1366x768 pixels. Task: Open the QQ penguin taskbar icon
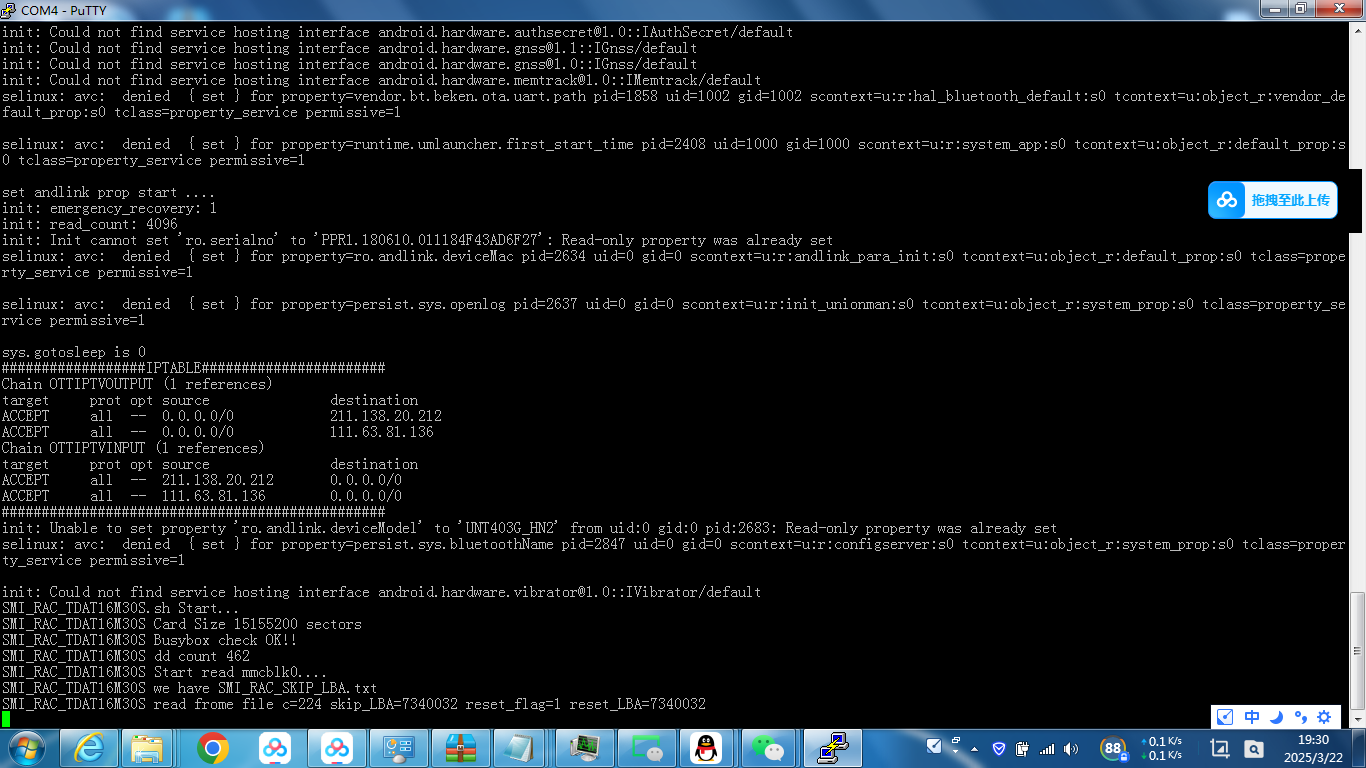click(x=706, y=747)
